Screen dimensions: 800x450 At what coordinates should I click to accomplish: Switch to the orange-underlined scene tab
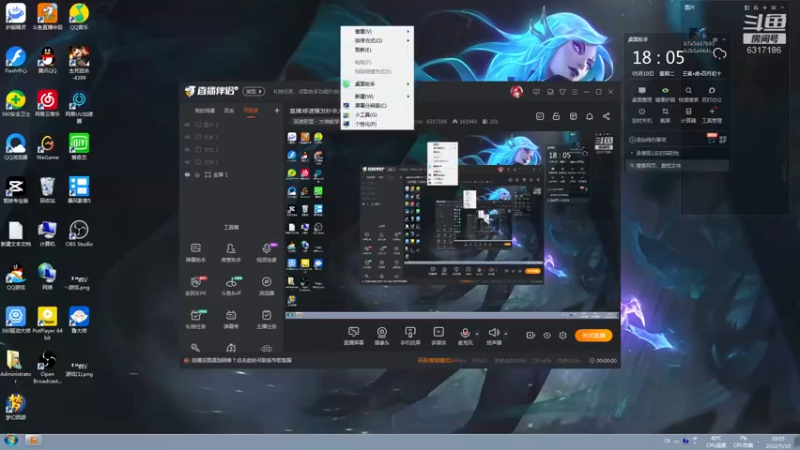coord(251,111)
